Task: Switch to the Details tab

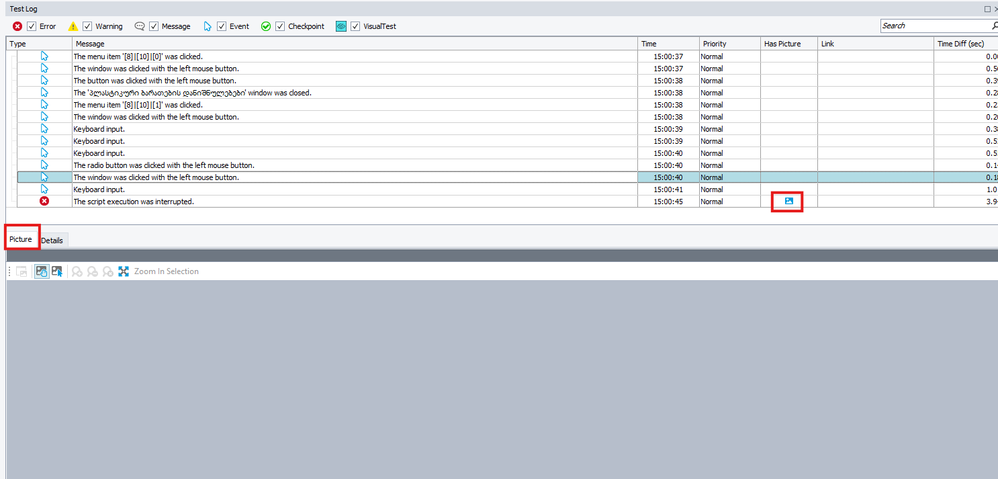Action: 52,240
